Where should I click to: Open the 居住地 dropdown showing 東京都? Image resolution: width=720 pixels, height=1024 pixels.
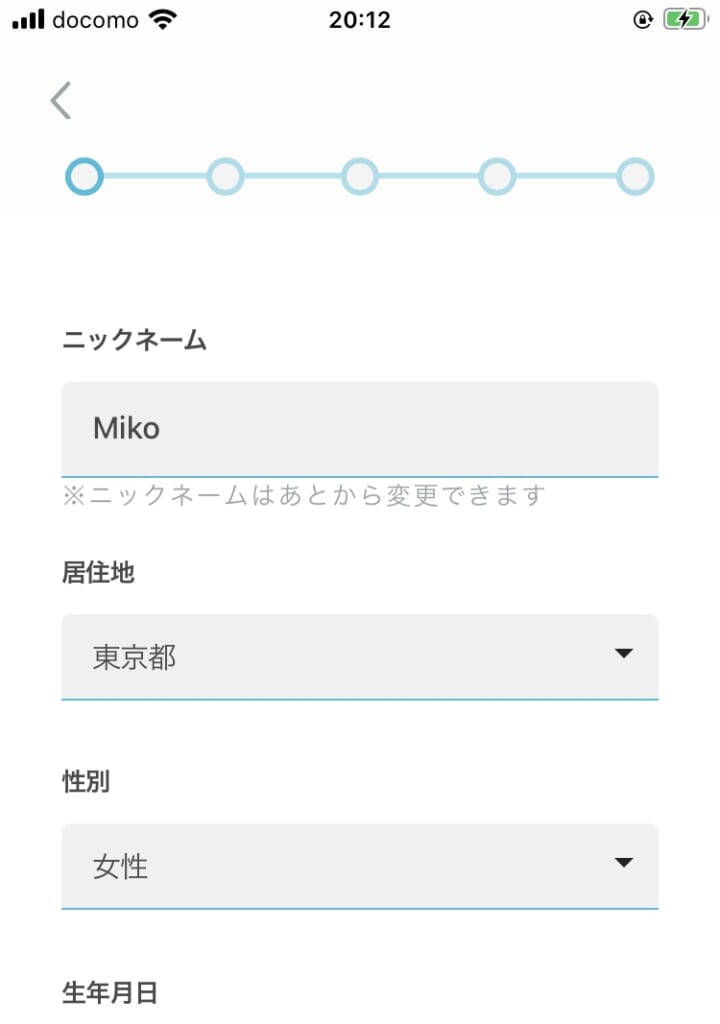click(x=340, y=657)
